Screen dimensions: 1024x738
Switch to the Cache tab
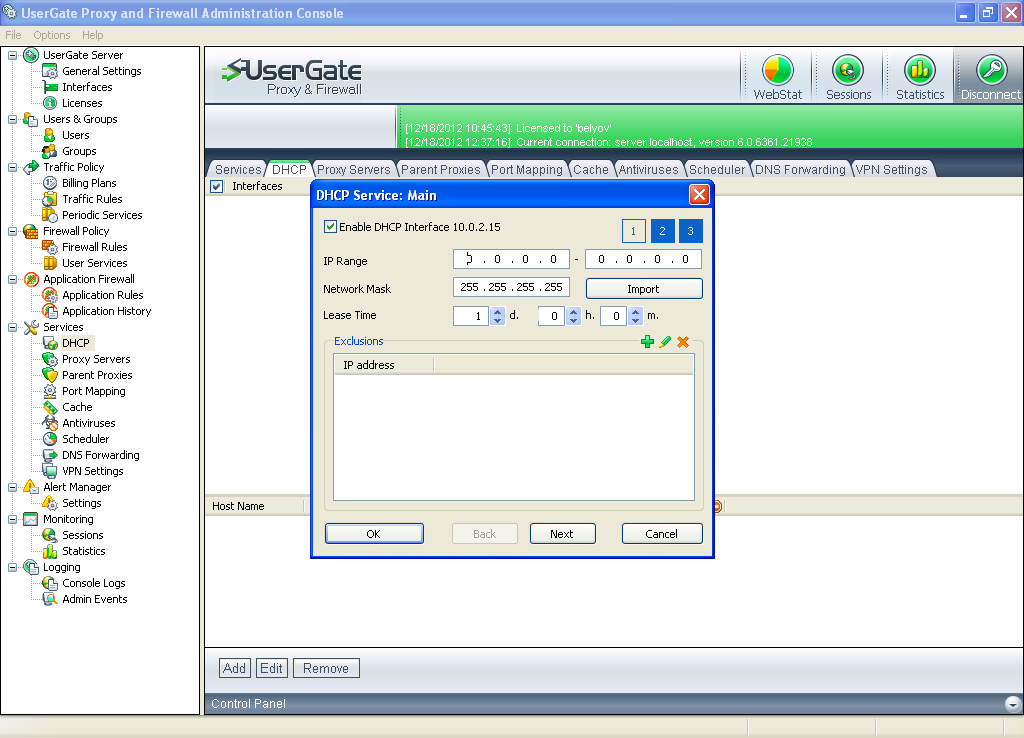click(590, 169)
